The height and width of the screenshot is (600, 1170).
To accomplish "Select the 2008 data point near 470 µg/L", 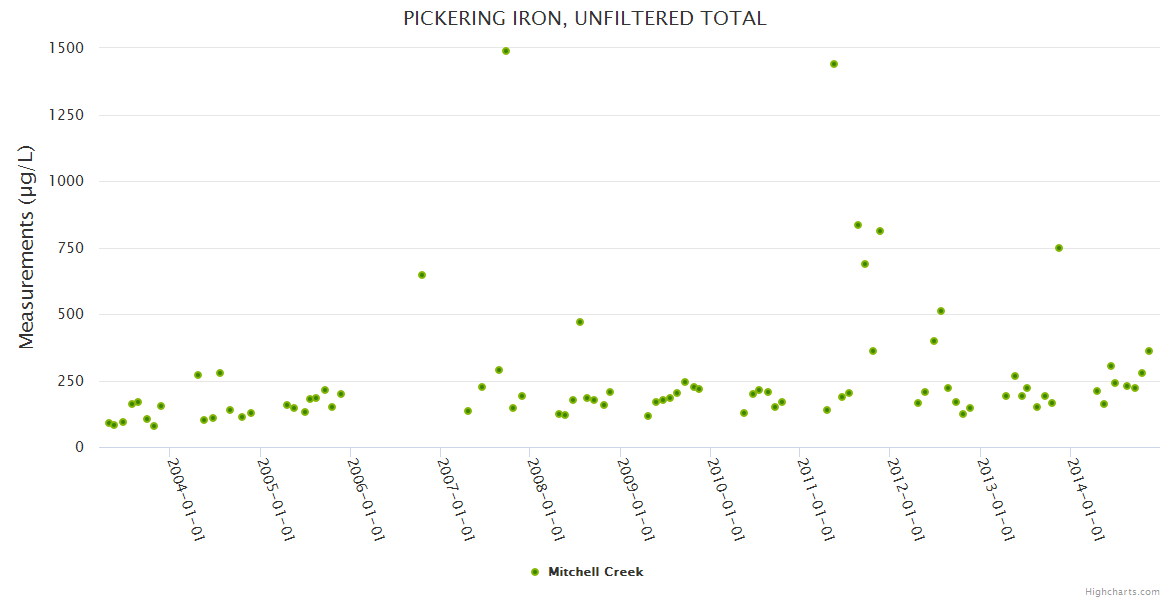I will (x=580, y=322).
